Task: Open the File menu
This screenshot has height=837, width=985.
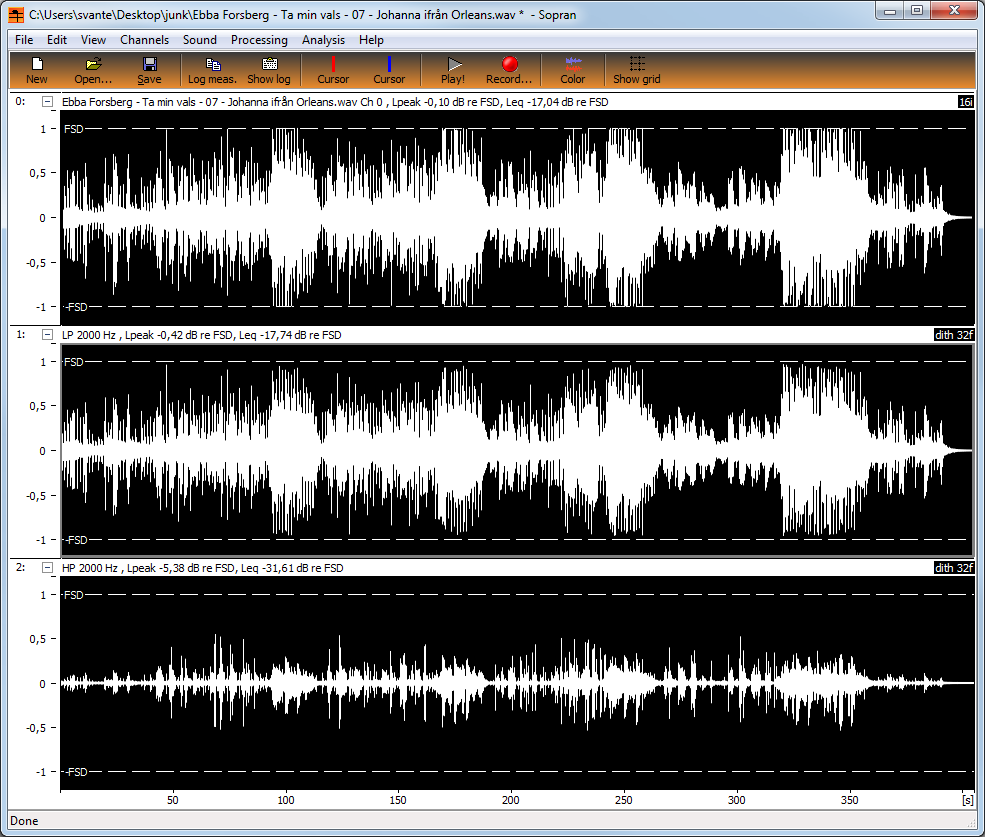Action: coord(24,40)
